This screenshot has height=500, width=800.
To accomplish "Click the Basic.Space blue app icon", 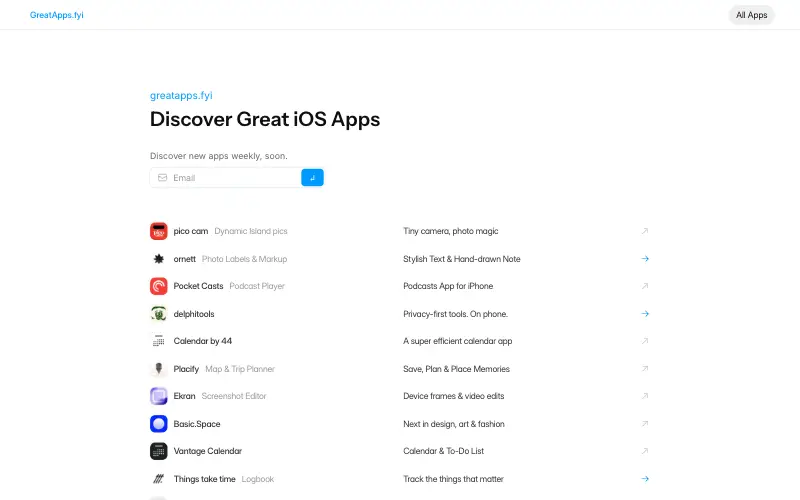I will (x=159, y=423).
